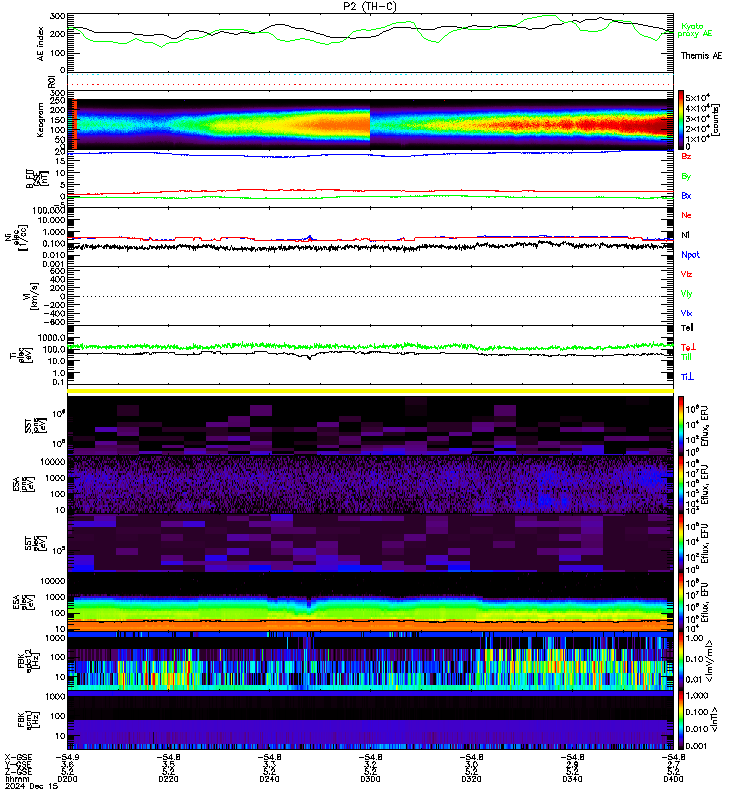Image resolution: width=750 pixels, height=800 pixels.
Task: Select the green Kyoto proxy AE legend label
Action: pos(694,30)
